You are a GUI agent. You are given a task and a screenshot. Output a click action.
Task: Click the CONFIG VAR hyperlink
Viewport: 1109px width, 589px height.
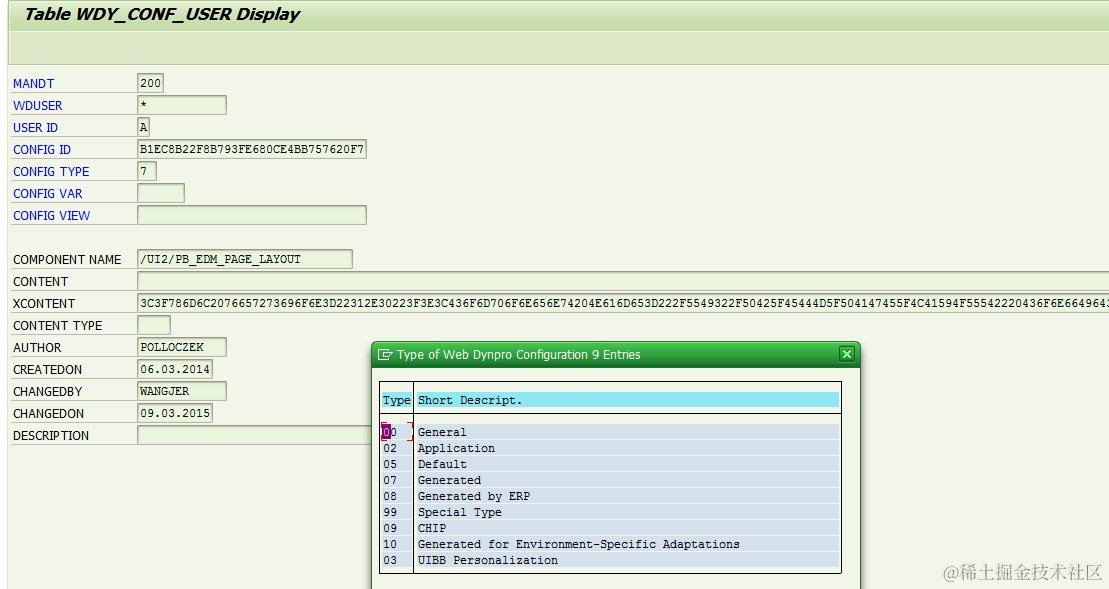46,193
